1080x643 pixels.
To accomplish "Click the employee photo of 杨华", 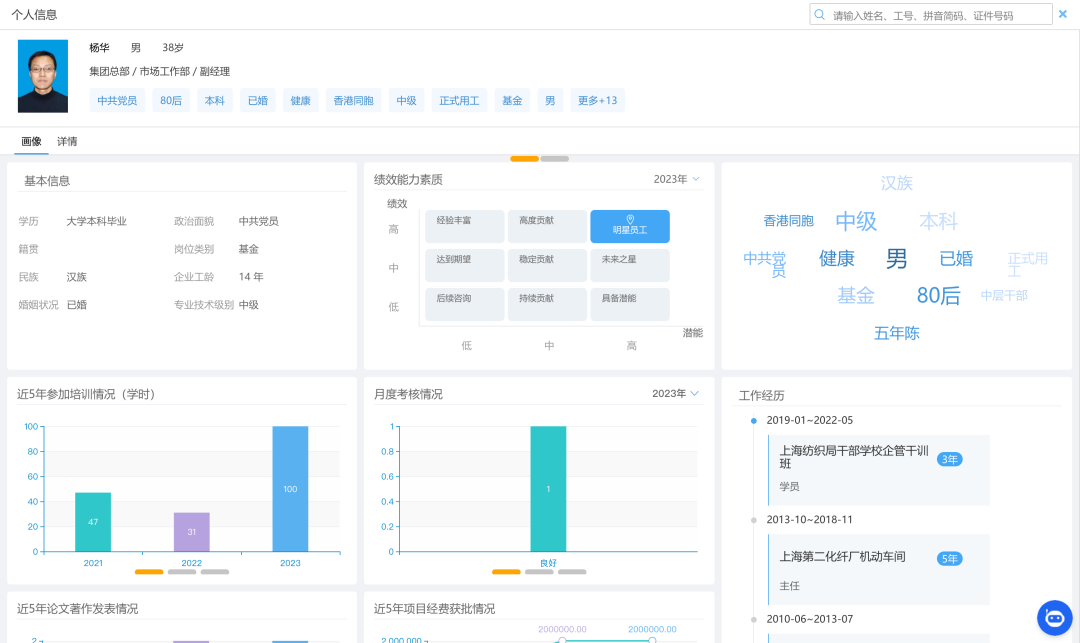I will pos(43,76).
